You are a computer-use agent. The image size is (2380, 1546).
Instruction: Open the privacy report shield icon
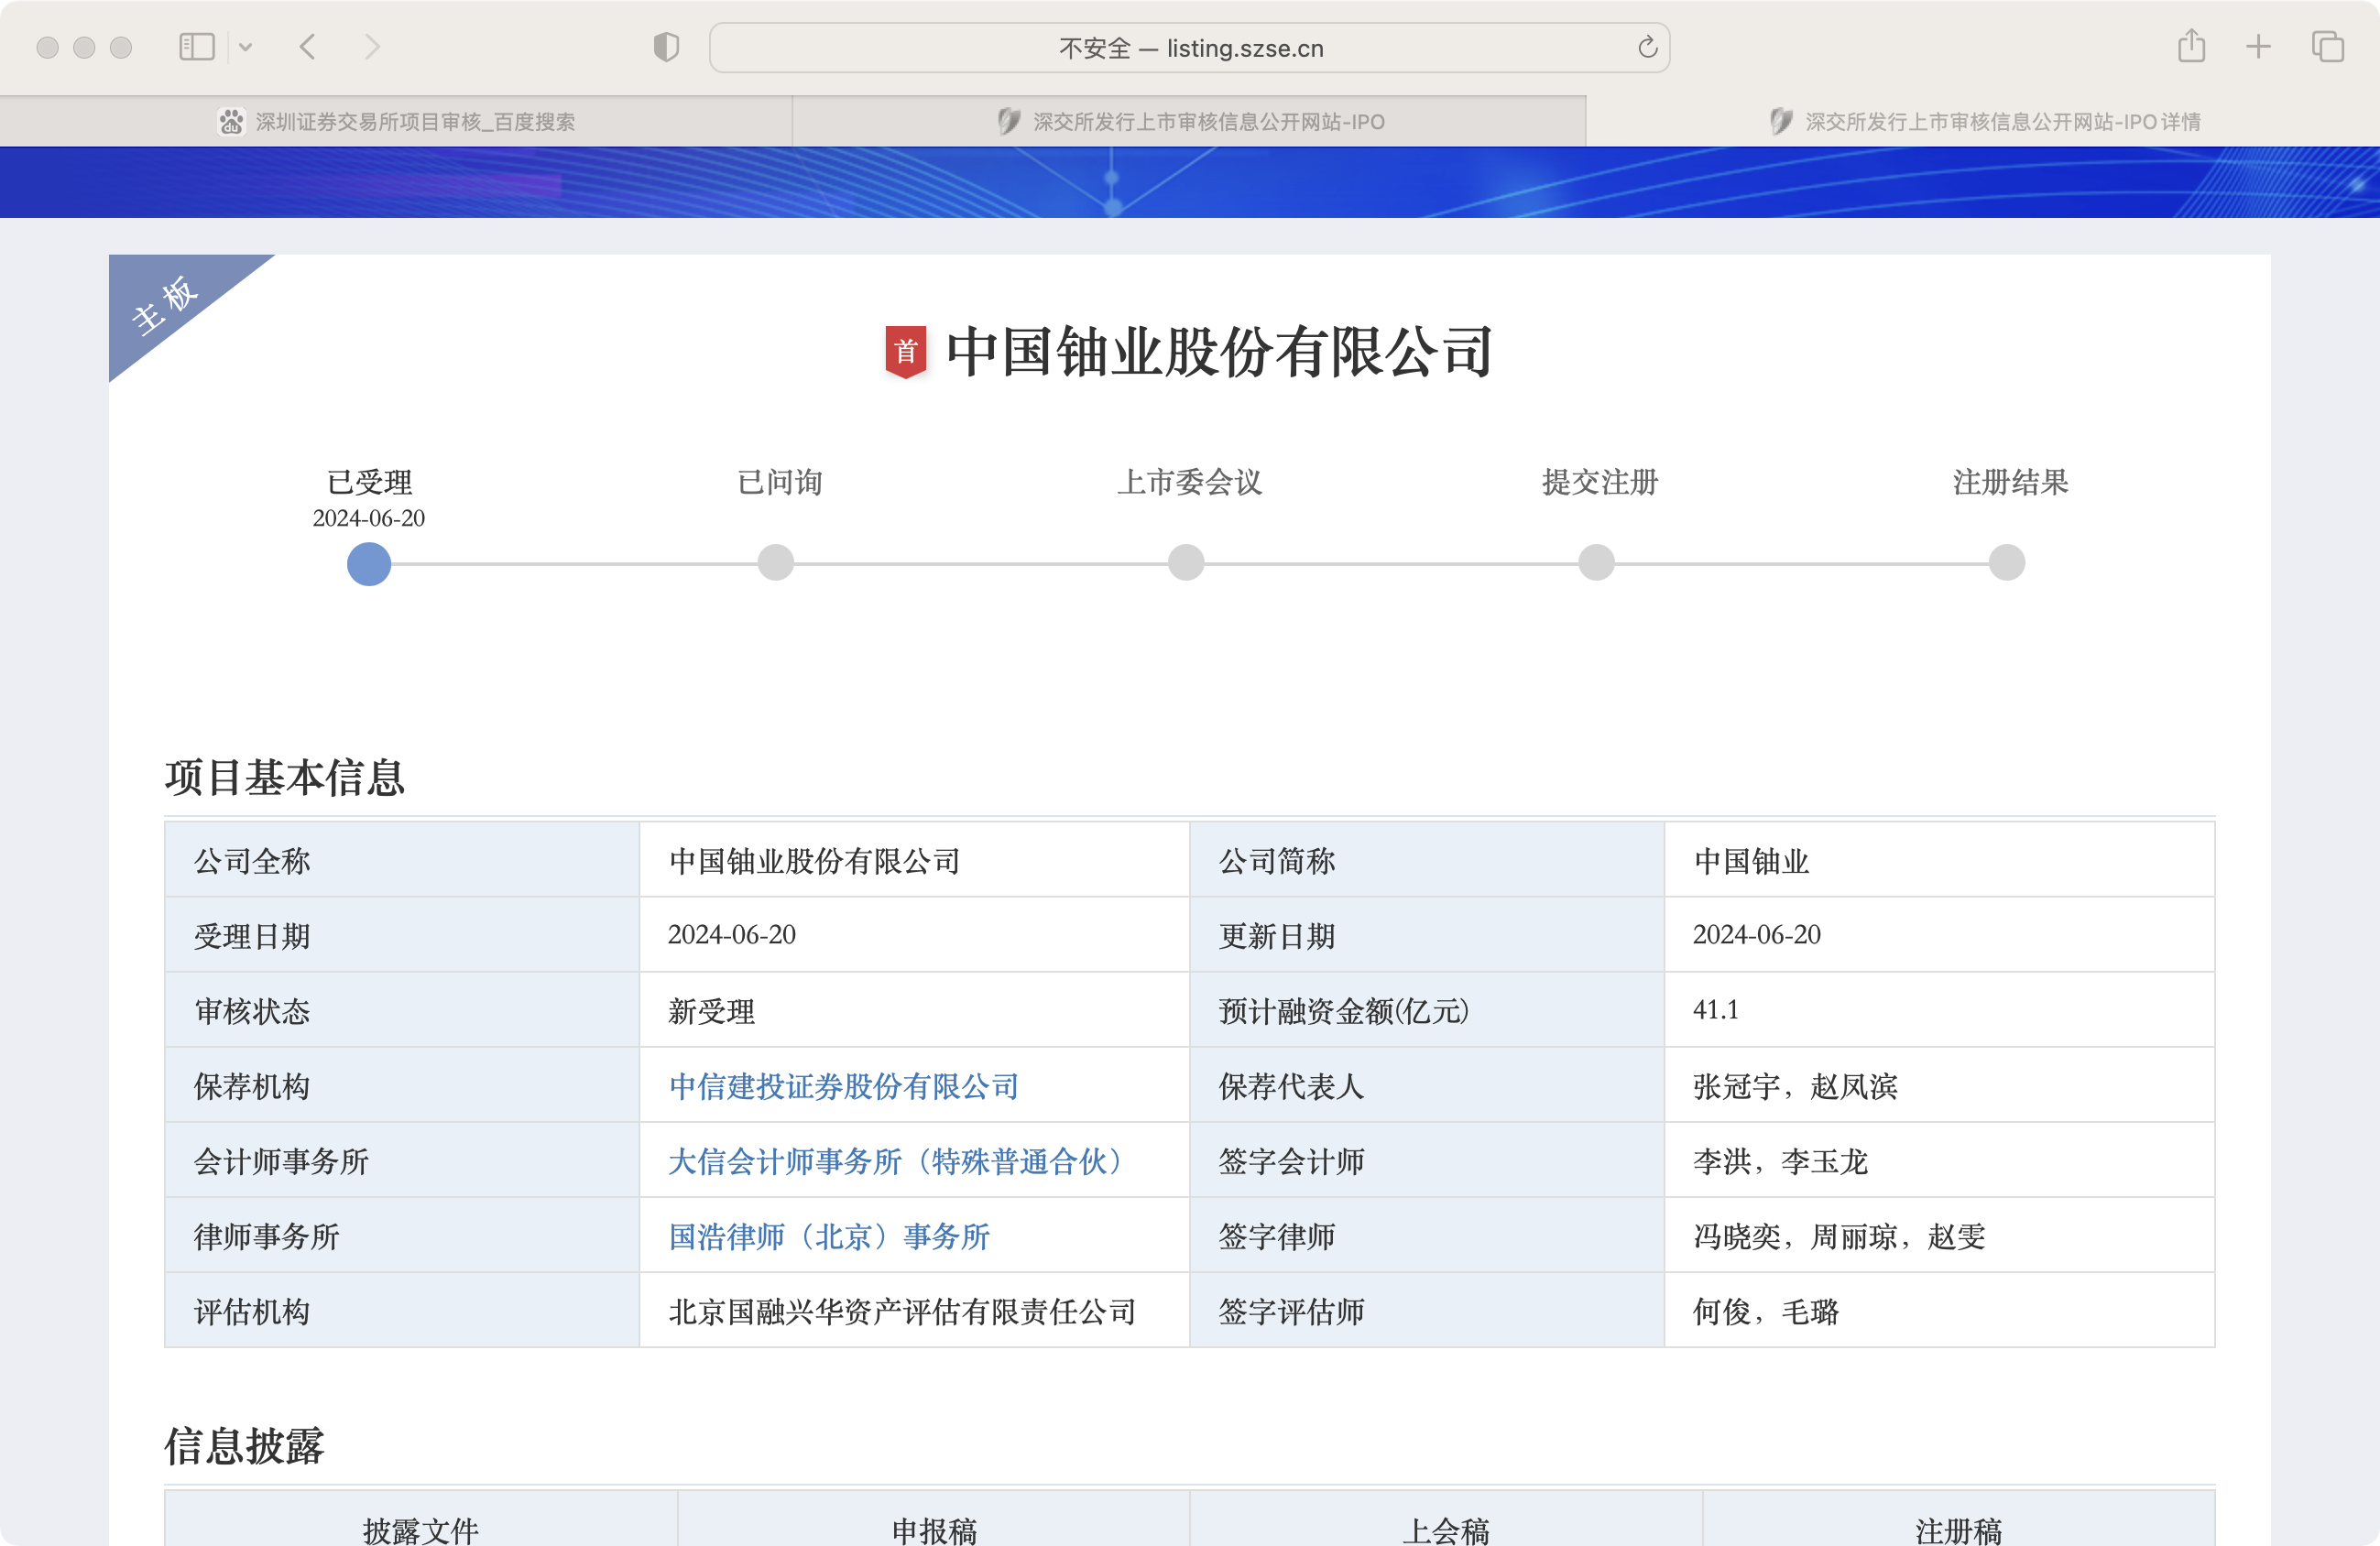click(666, 47)
